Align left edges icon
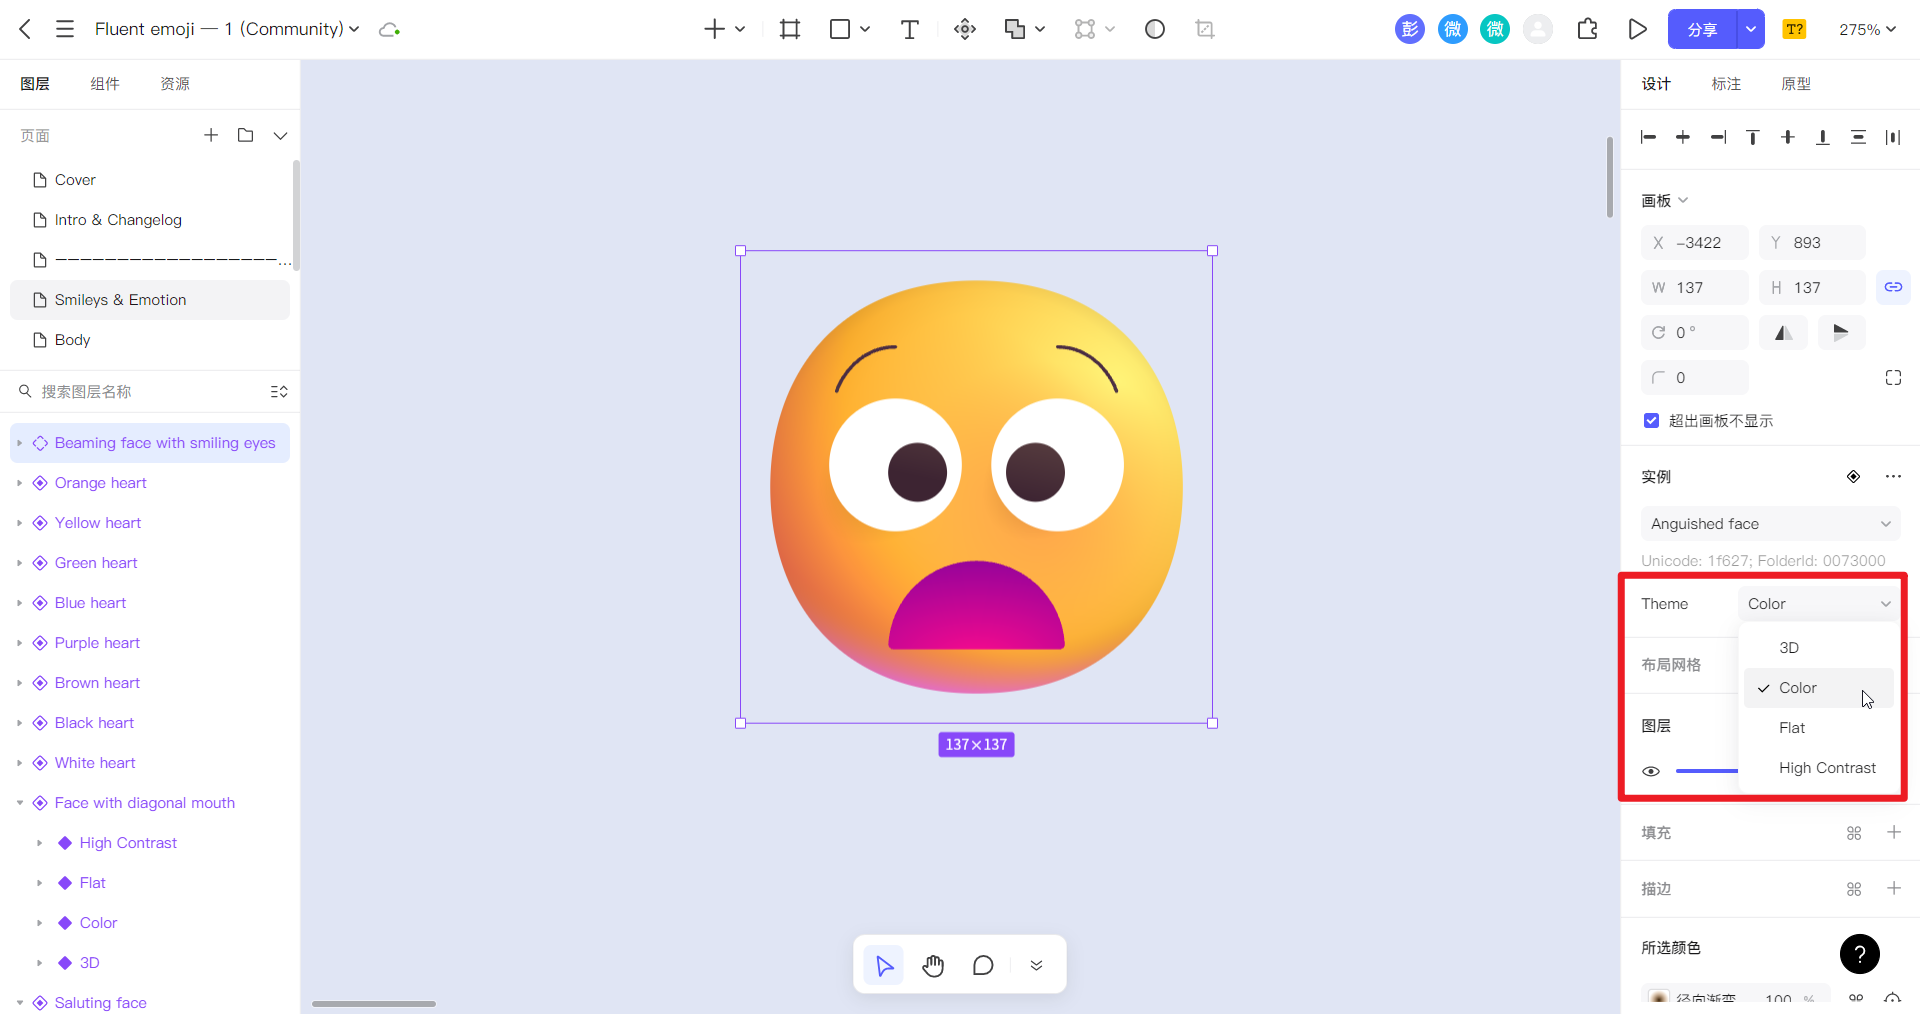 pyautogui.click(x=1649, y=137)
